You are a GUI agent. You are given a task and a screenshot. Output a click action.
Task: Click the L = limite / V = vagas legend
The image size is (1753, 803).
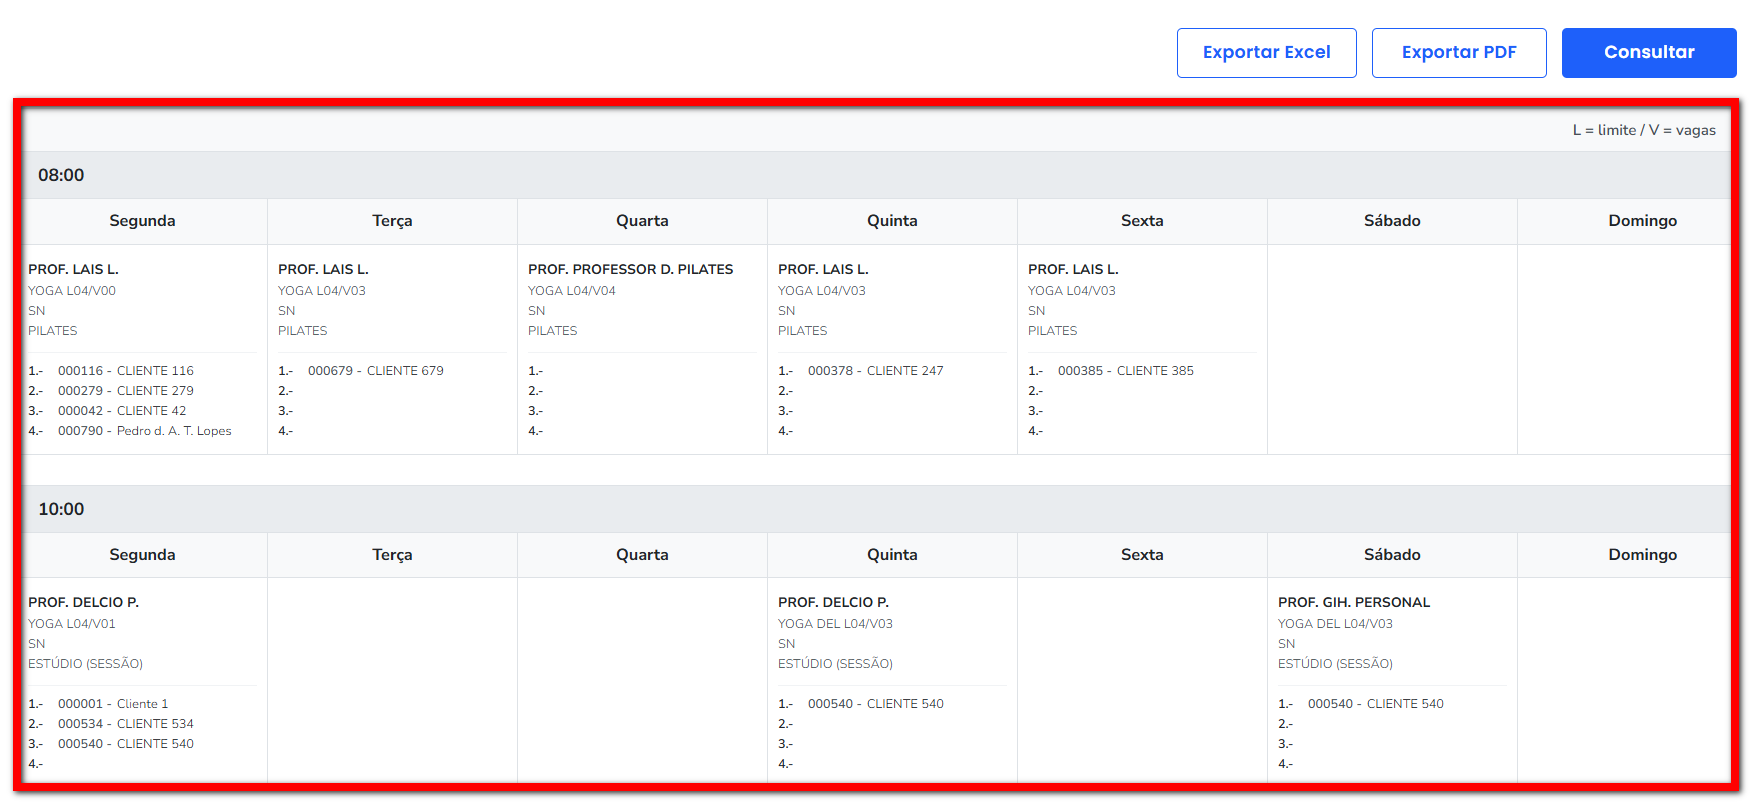(1643, 130)
